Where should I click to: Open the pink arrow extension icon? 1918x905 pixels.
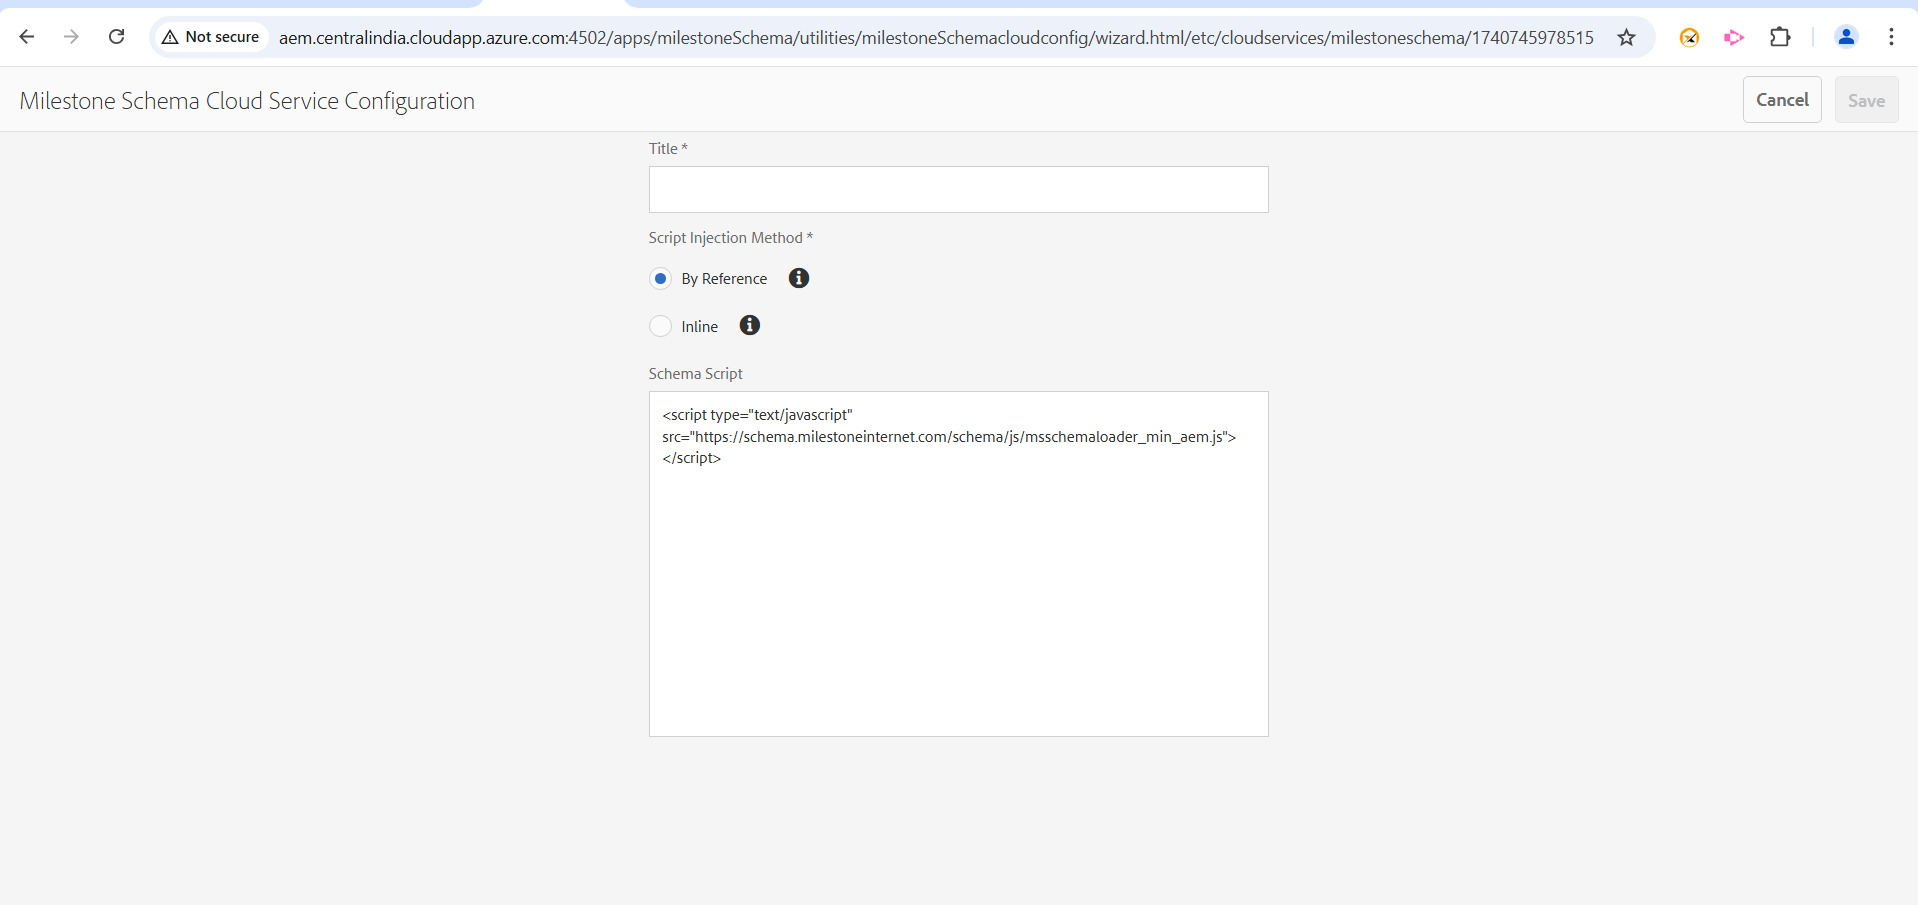[x=1734, y=37]
